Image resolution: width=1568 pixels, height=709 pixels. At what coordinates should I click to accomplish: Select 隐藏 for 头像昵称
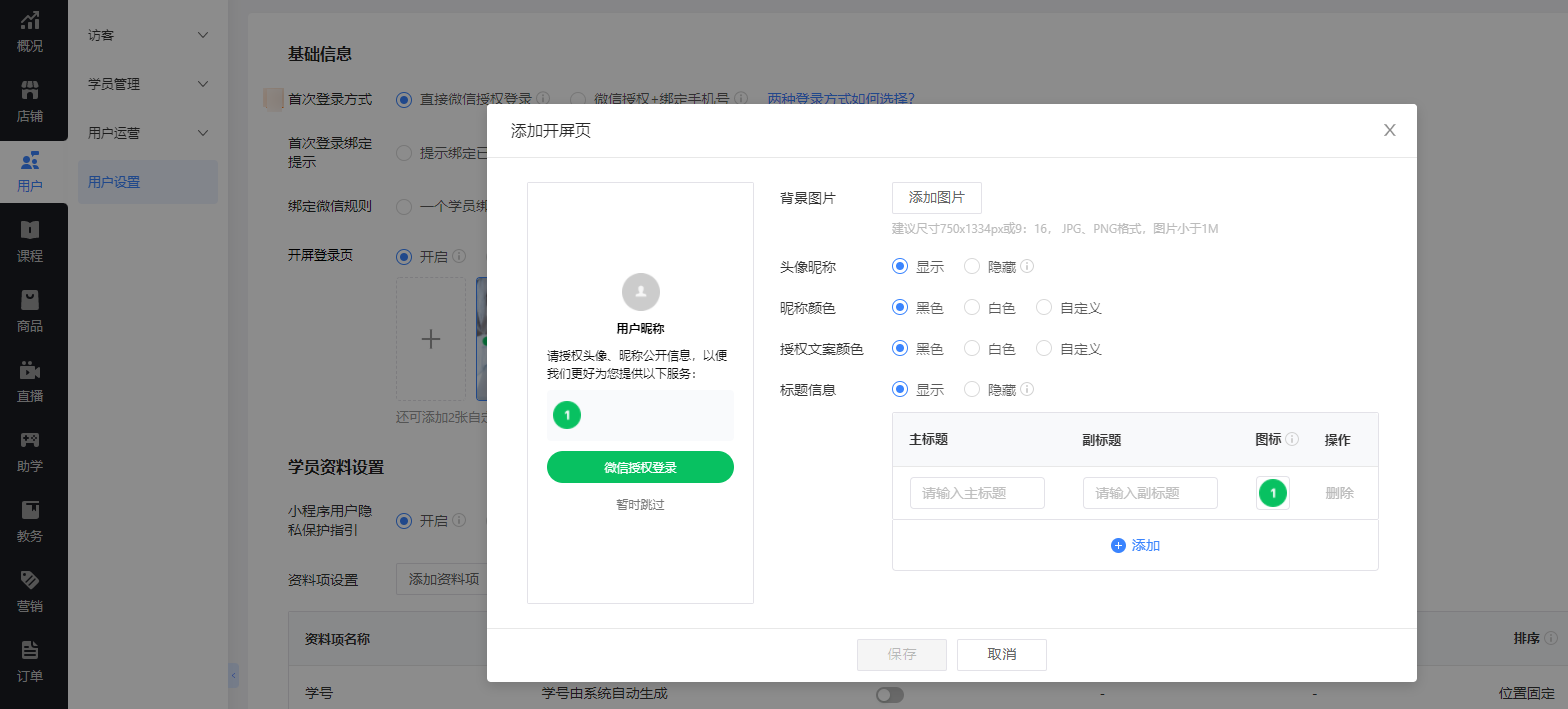[x=972, y=267]
